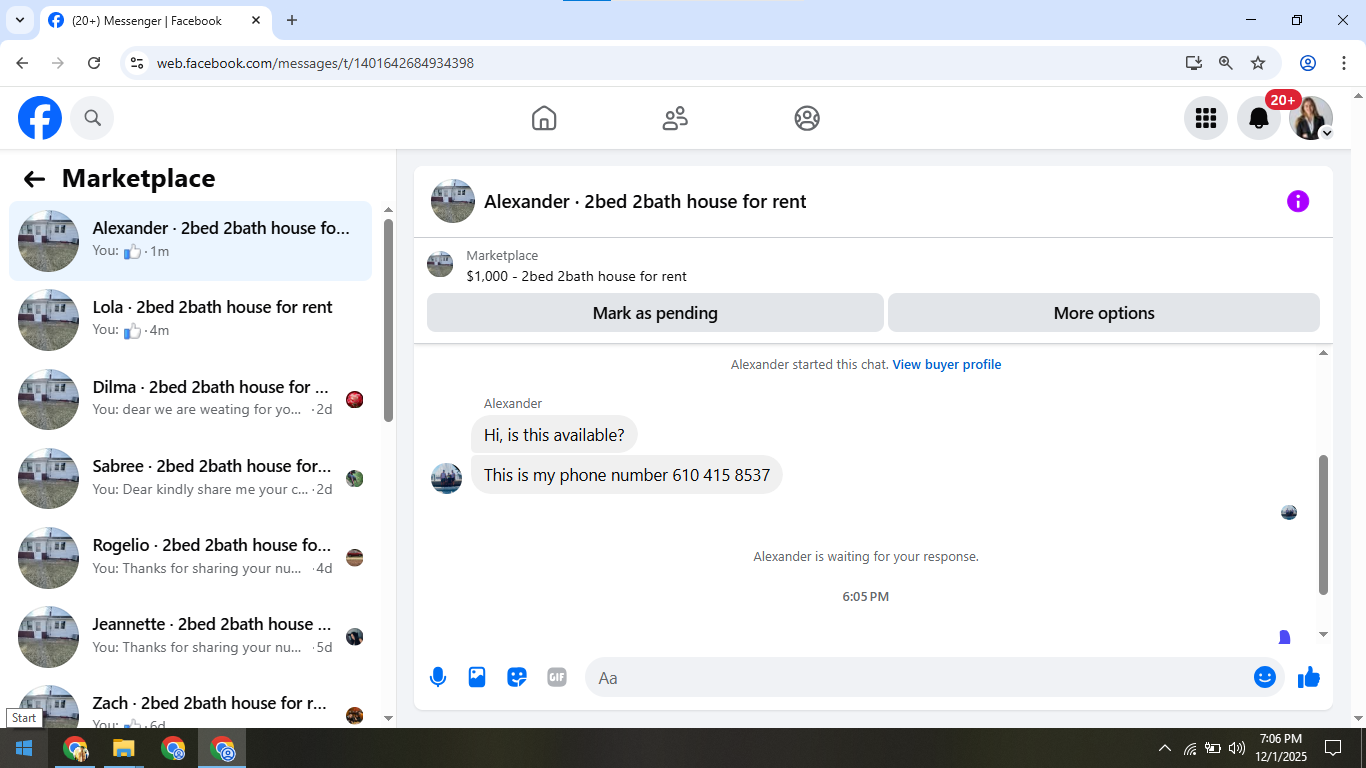Open the Jeannette conversation

pos(191,636)
